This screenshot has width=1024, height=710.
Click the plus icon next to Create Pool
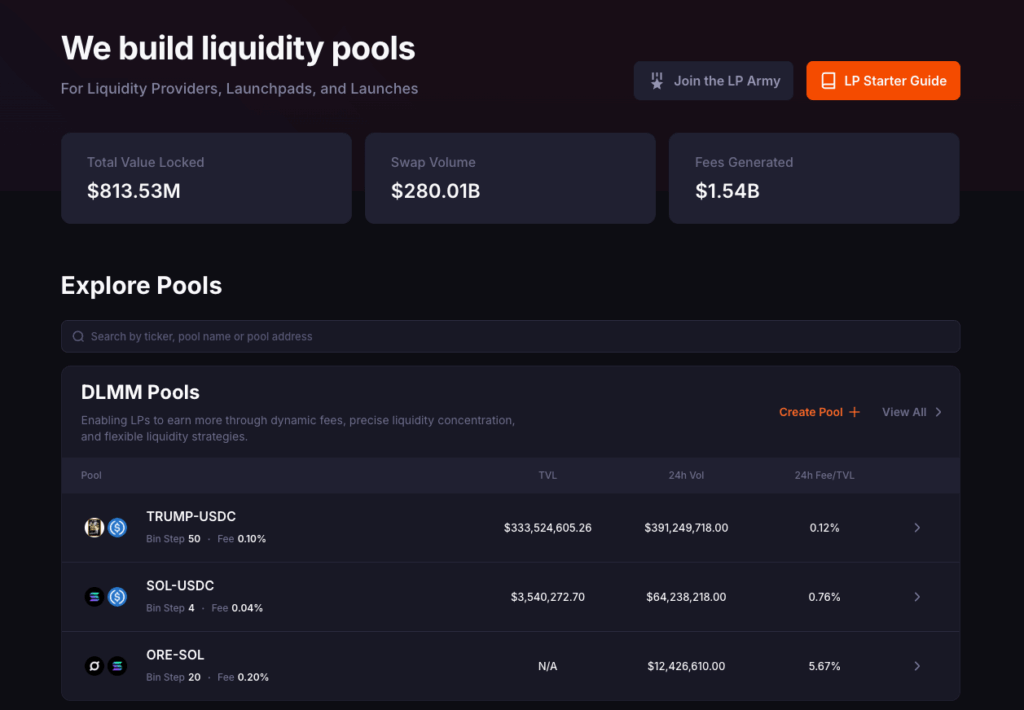tap(854, 412)
